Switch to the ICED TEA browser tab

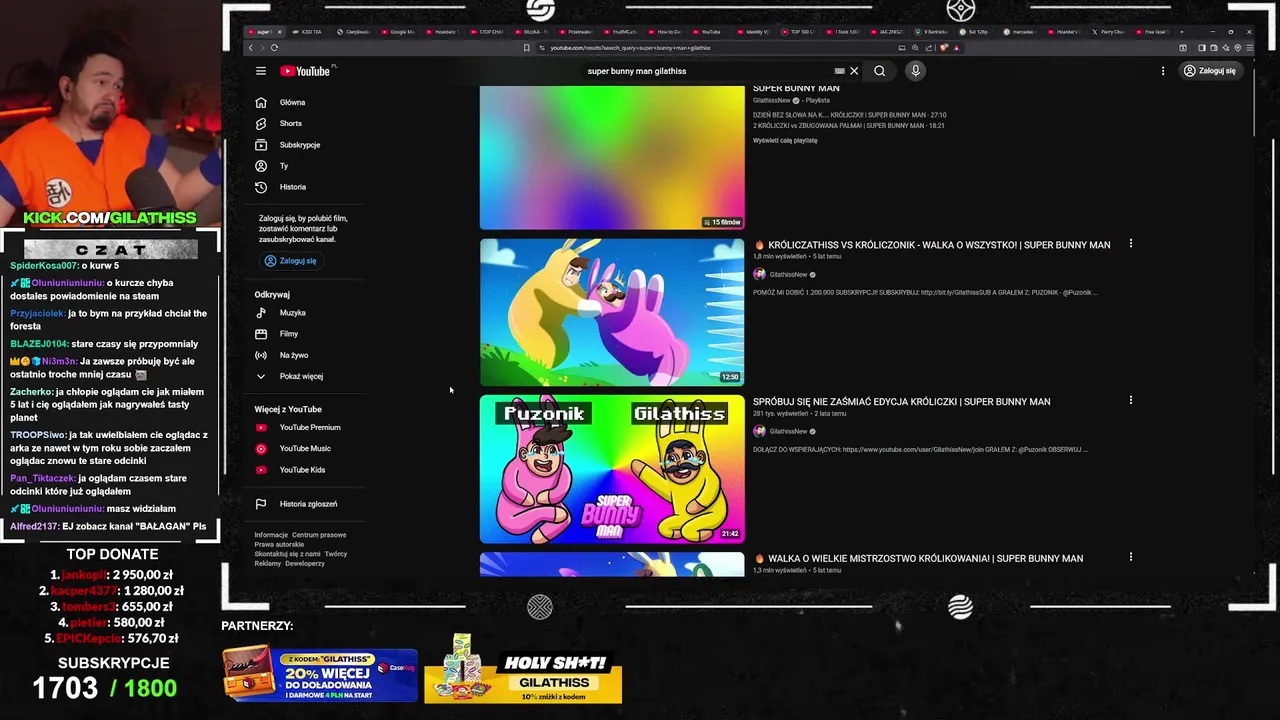pos(308,32)
